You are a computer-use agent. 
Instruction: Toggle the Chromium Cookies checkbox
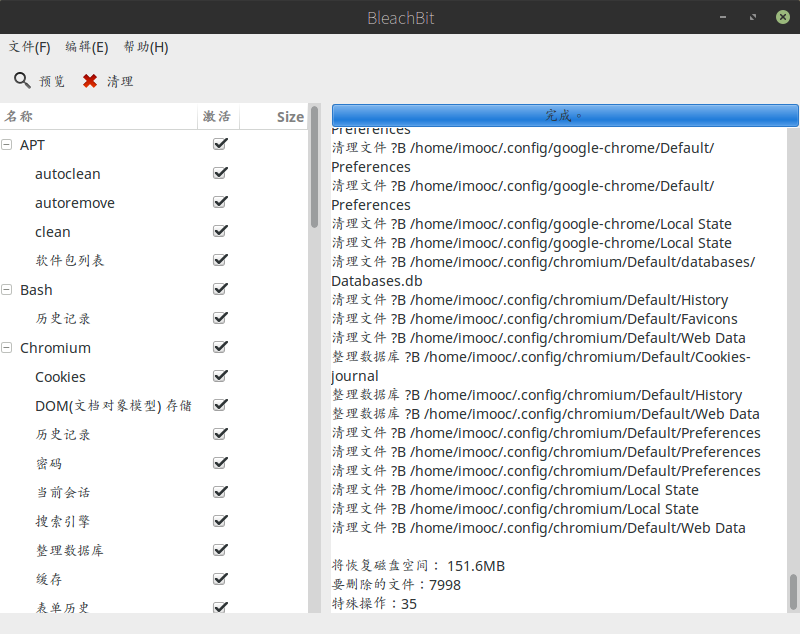[220, 376]
